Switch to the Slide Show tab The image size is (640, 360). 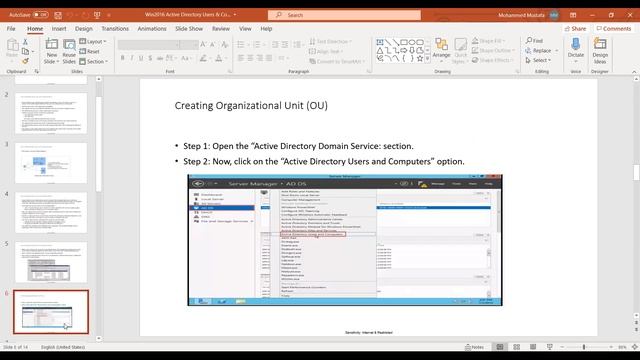tap(189, 29)
